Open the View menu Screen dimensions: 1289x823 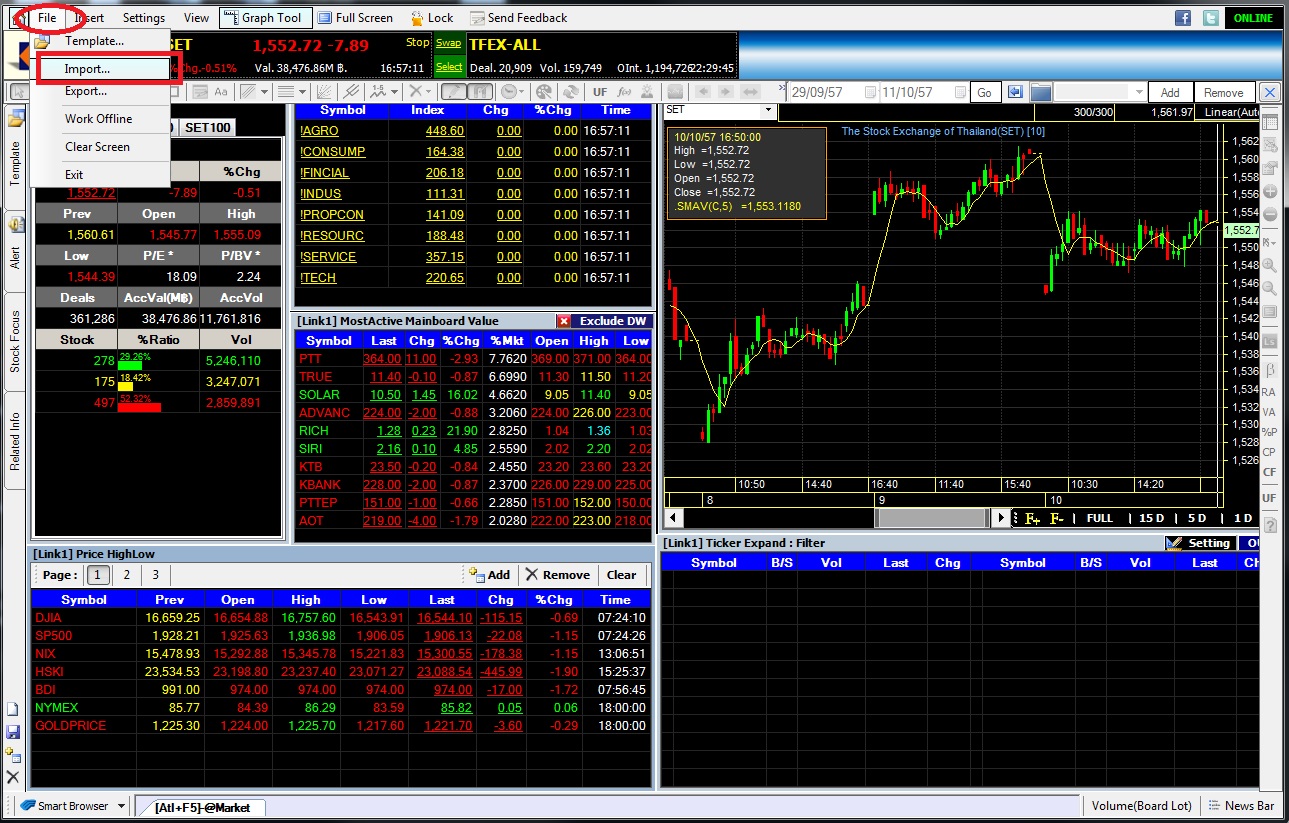click(197, 18)
